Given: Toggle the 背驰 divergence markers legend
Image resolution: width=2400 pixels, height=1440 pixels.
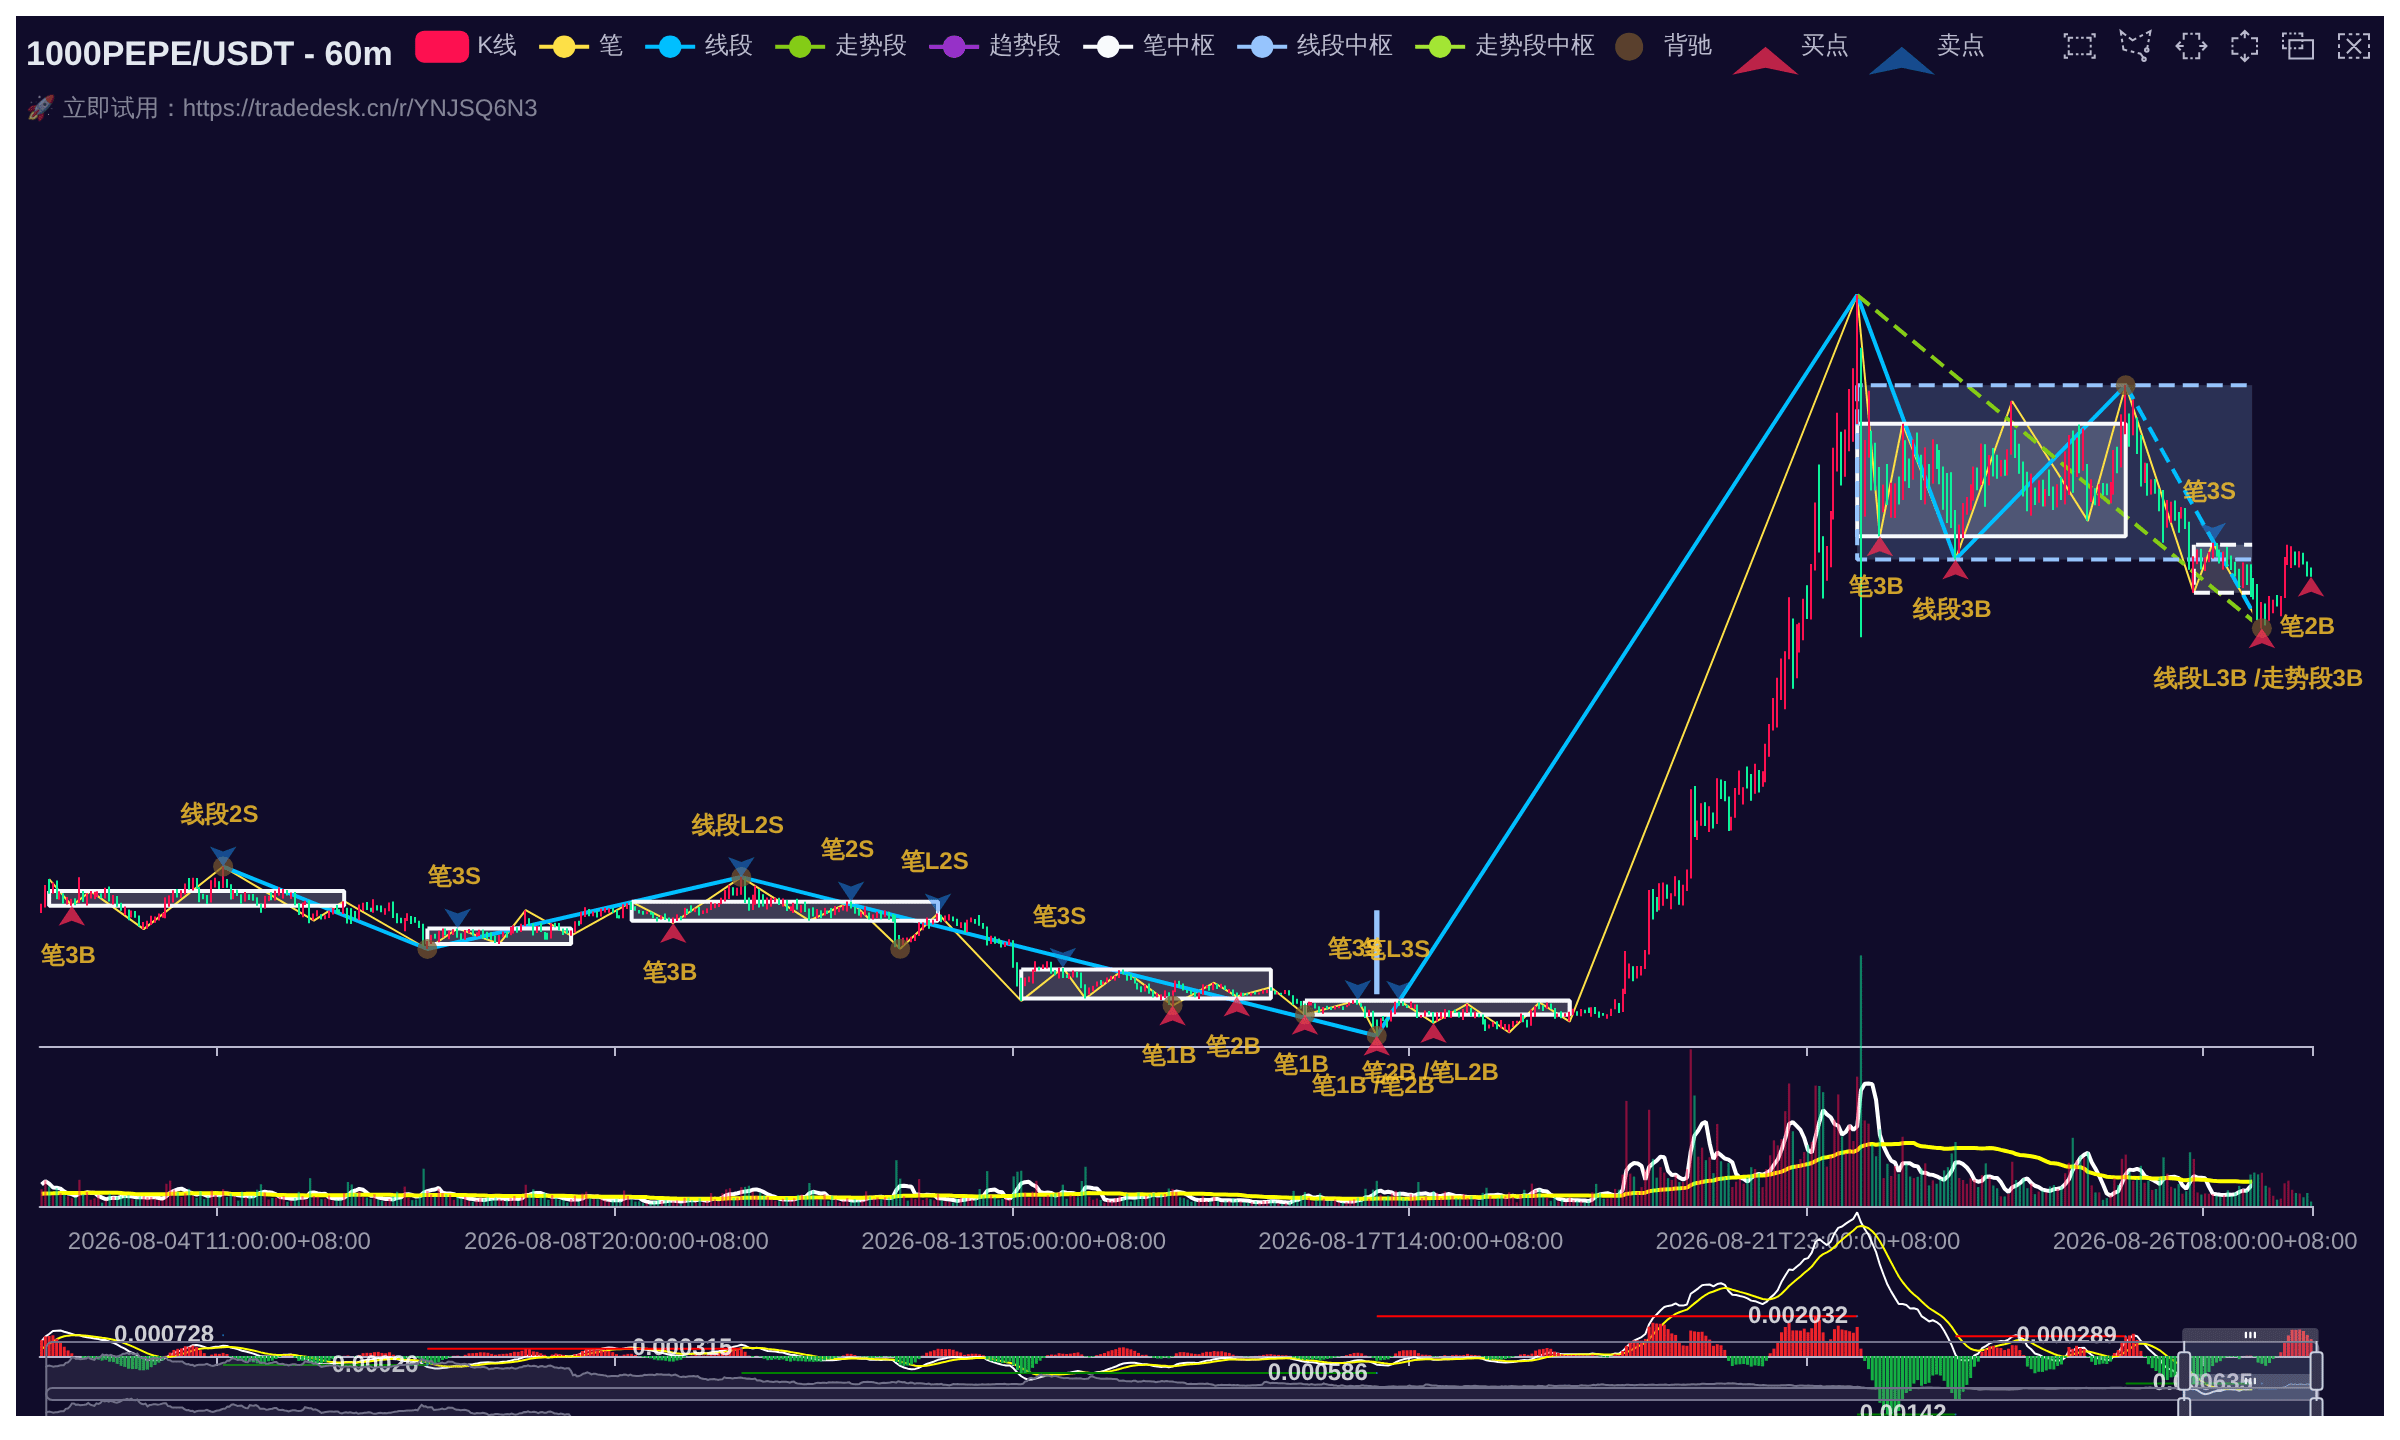Looking at the screenshot, I should tap(1664, 46).
